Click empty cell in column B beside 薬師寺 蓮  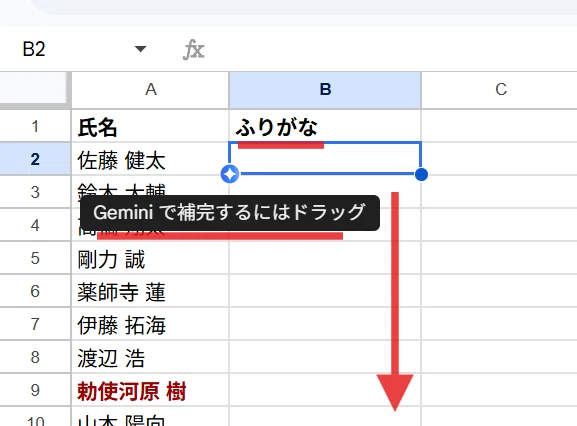(325, 291)
